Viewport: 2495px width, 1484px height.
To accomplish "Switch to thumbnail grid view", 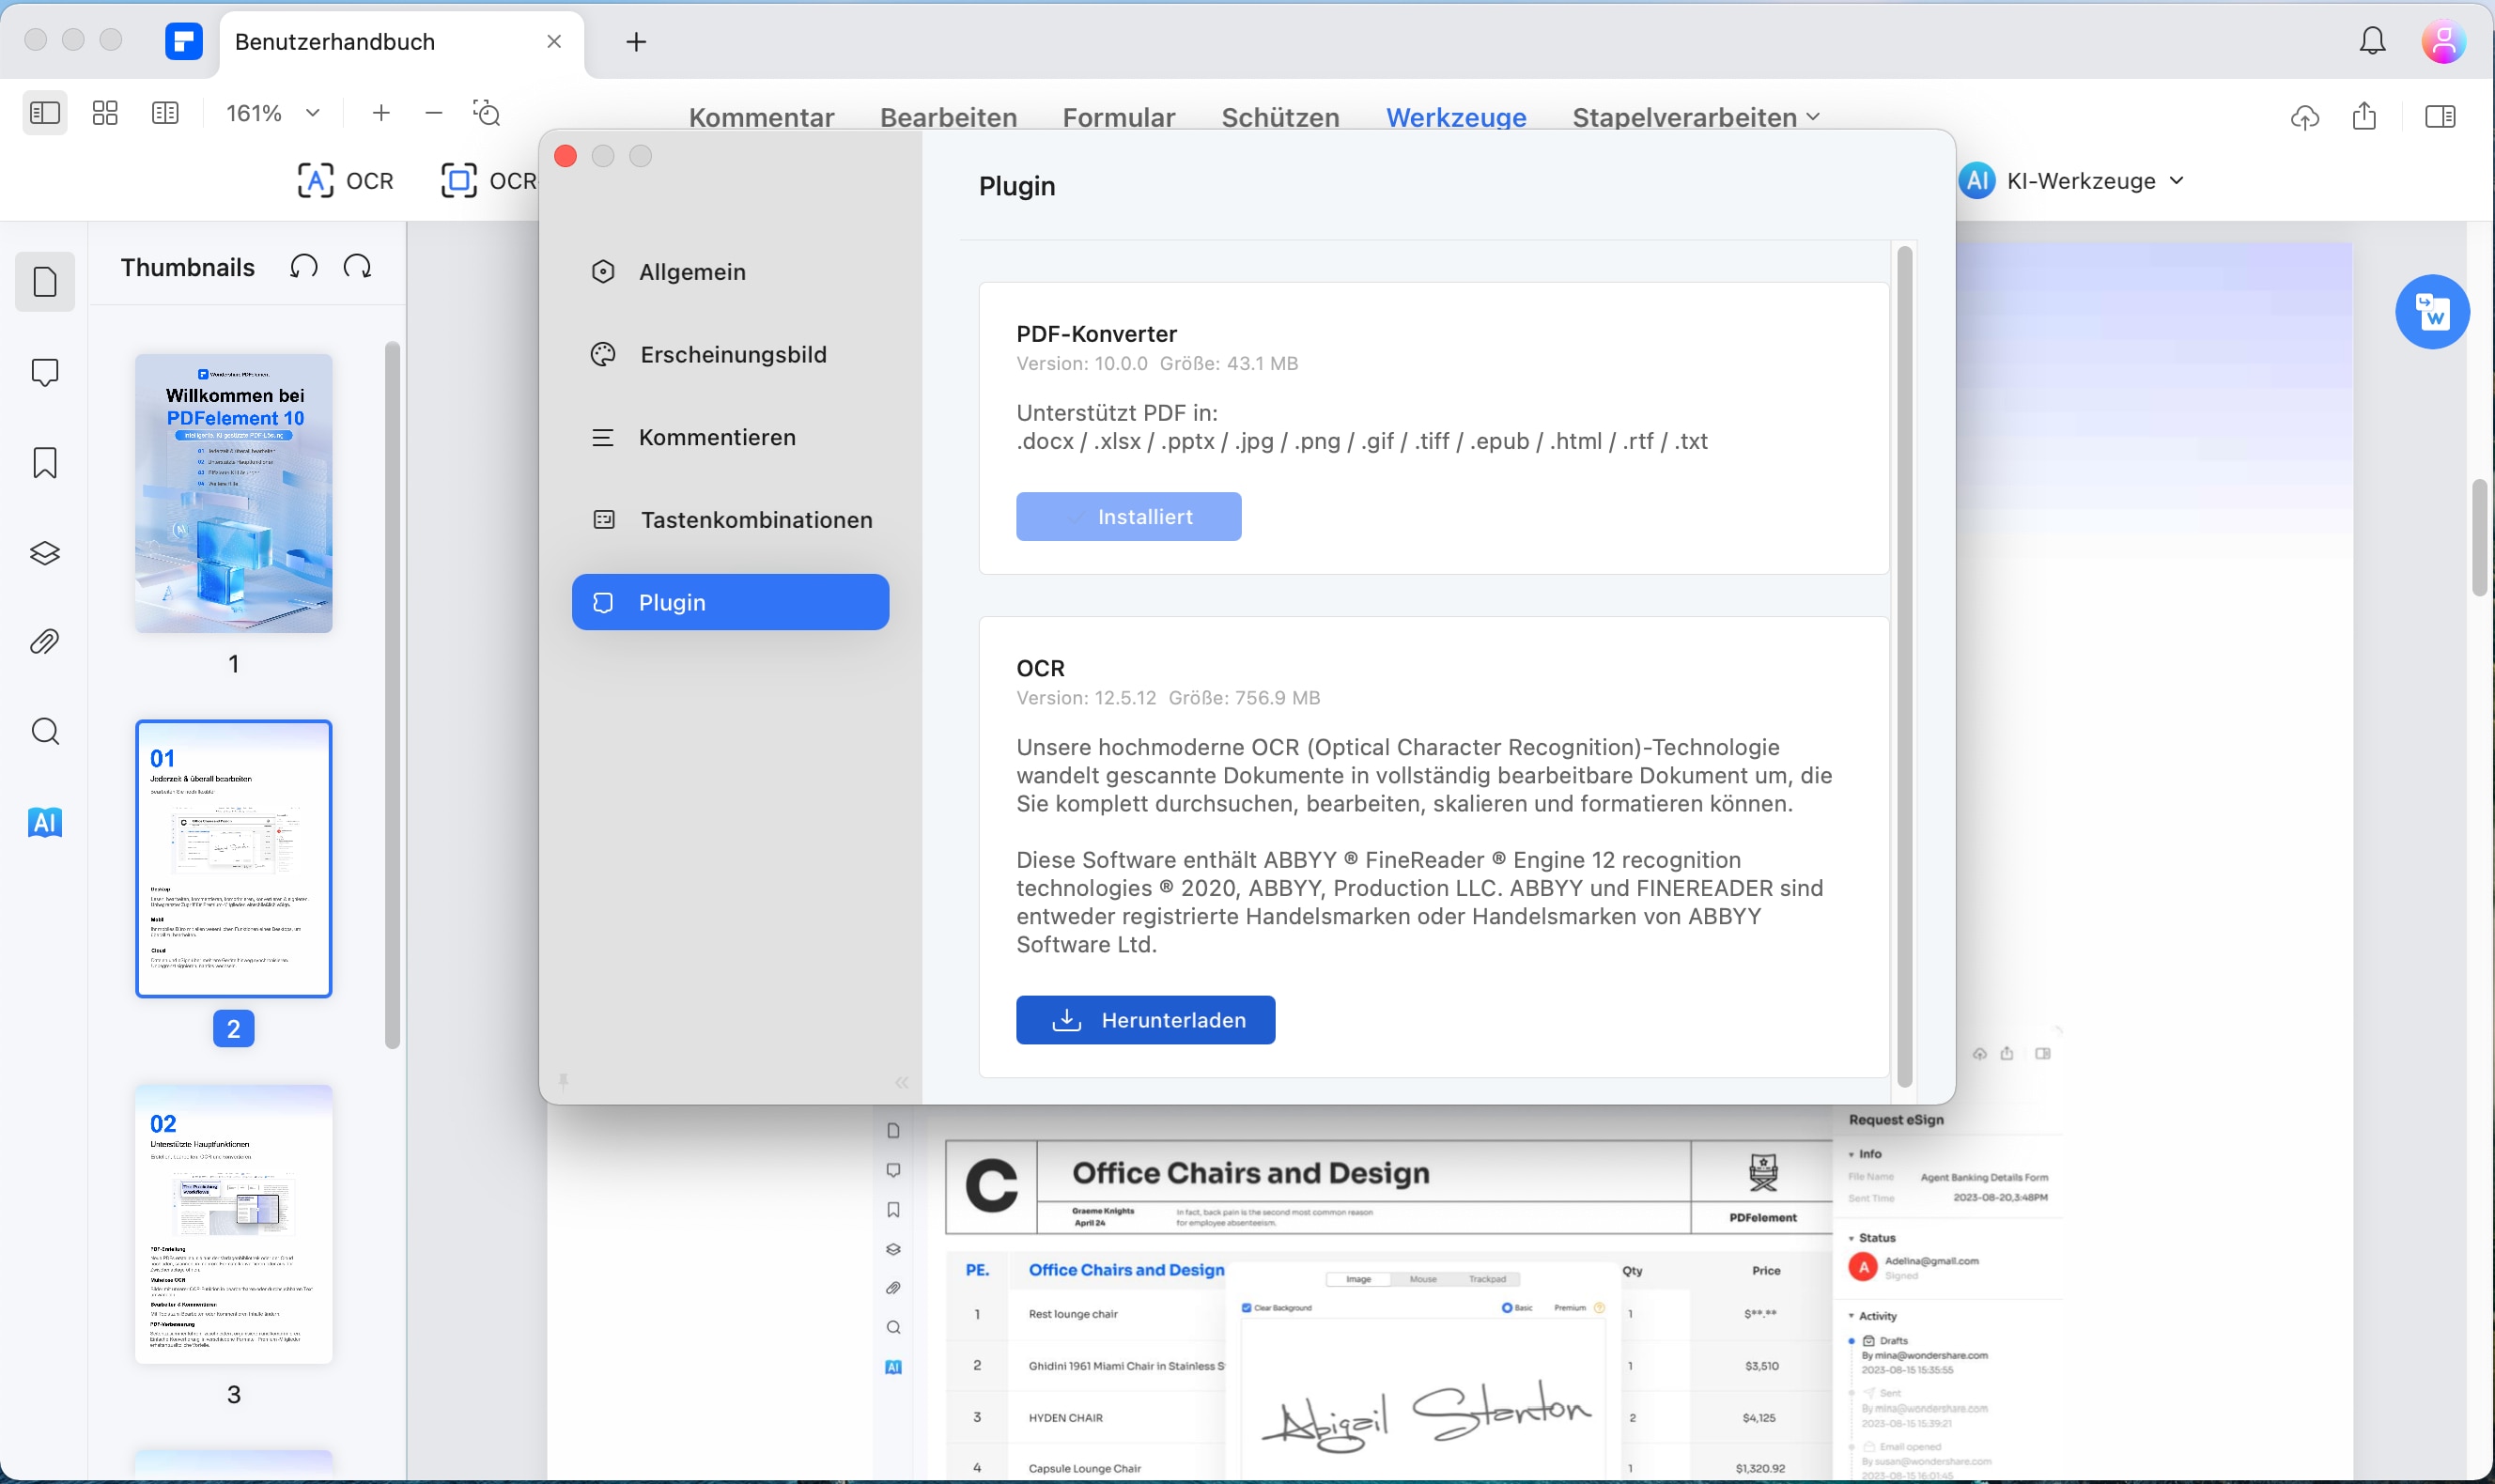I will point(105,113).
